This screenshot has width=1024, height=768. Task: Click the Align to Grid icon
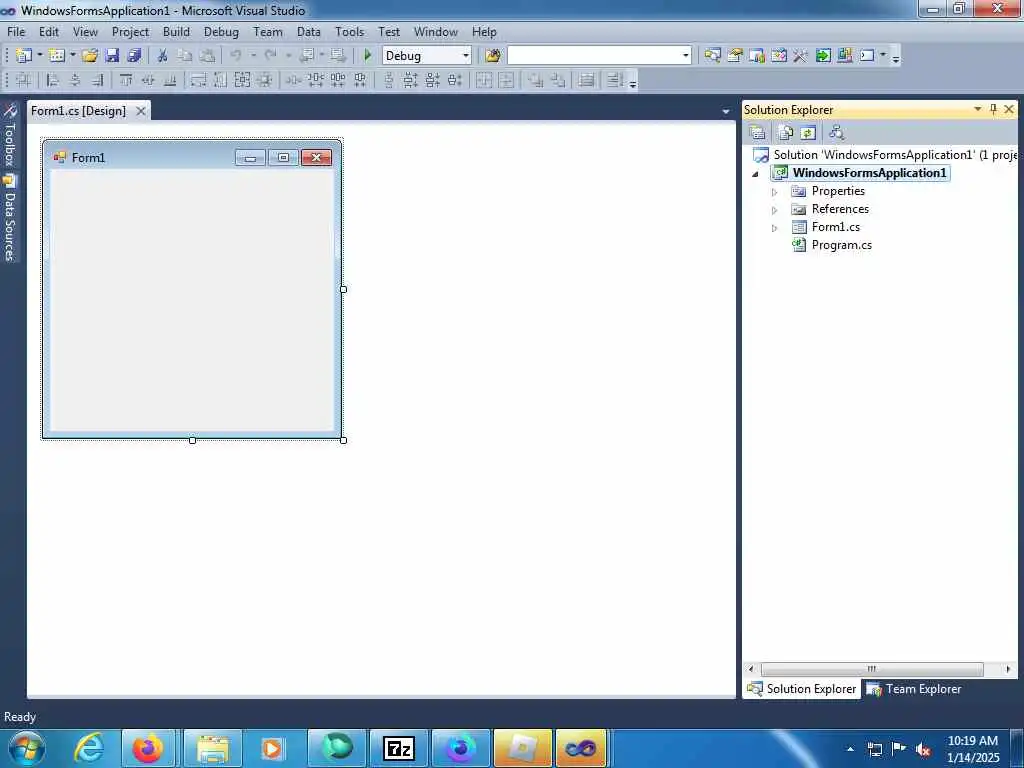pyautogui.click(x=24, y=80)
